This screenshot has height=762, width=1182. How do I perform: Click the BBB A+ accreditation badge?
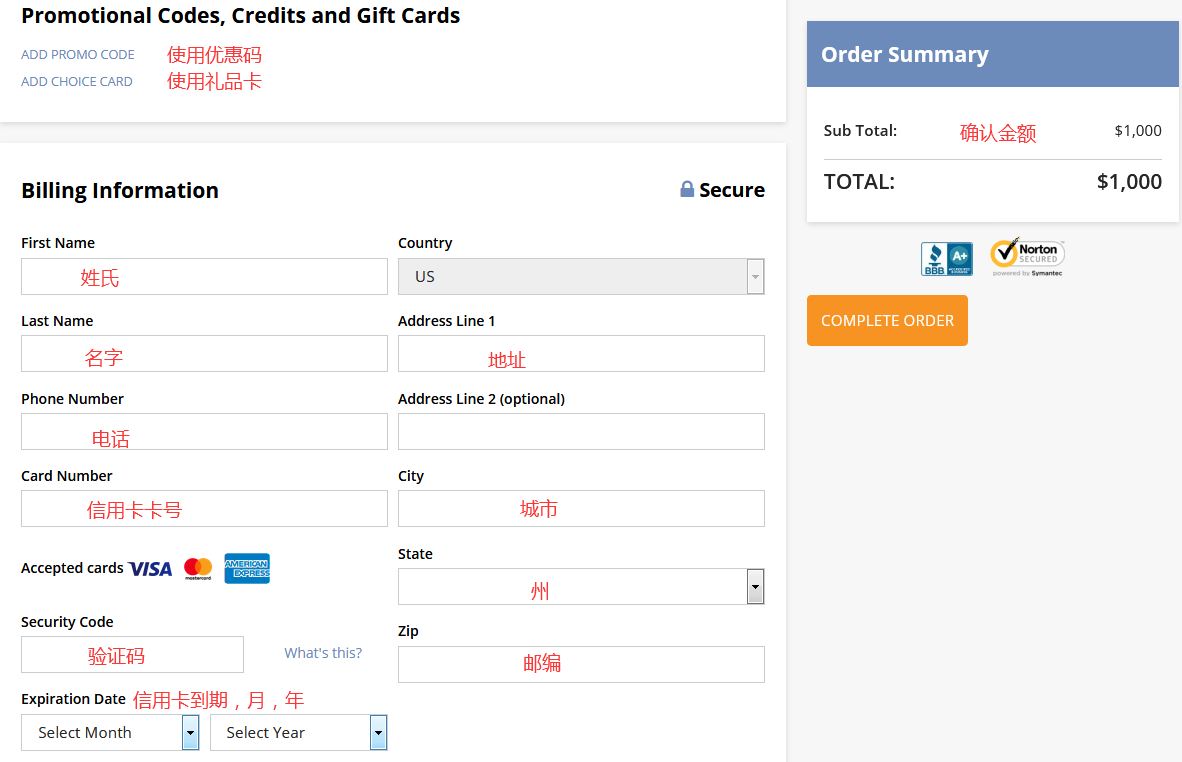[946, 259]
